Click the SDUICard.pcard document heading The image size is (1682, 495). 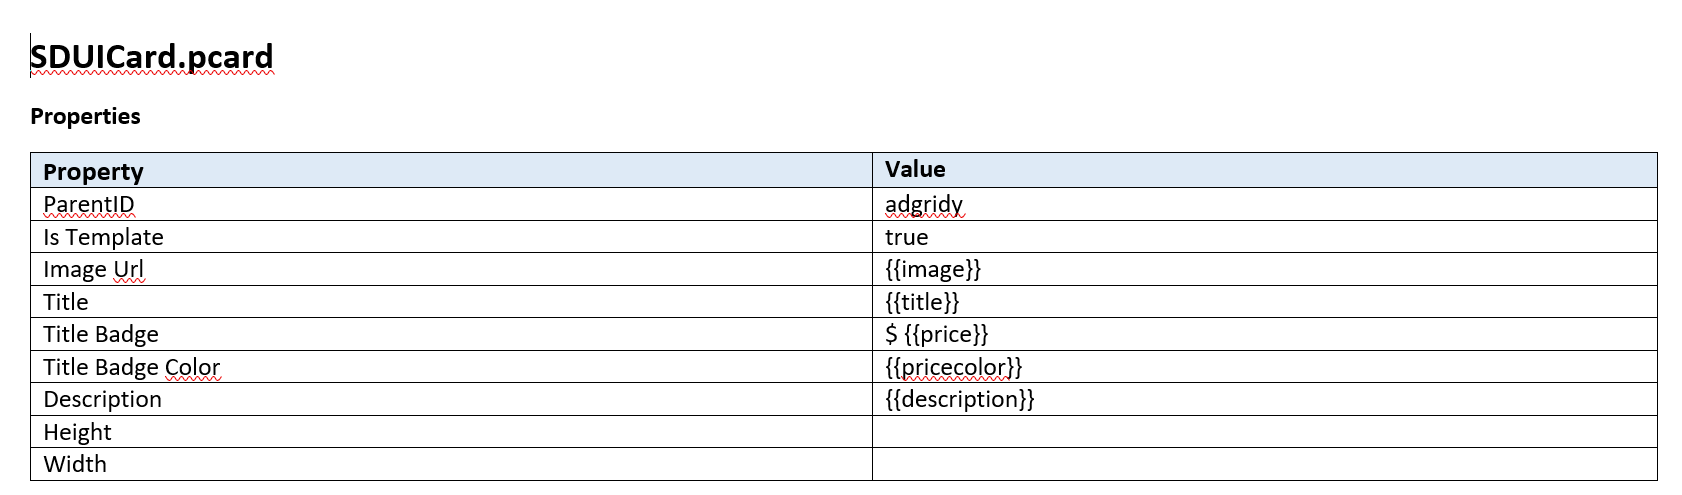pyautogui.click(x=151, y=57)
